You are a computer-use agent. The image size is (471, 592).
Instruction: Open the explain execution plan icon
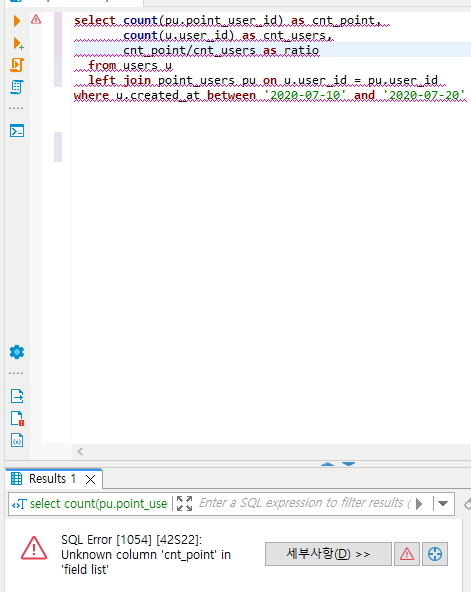click(17, 87)
